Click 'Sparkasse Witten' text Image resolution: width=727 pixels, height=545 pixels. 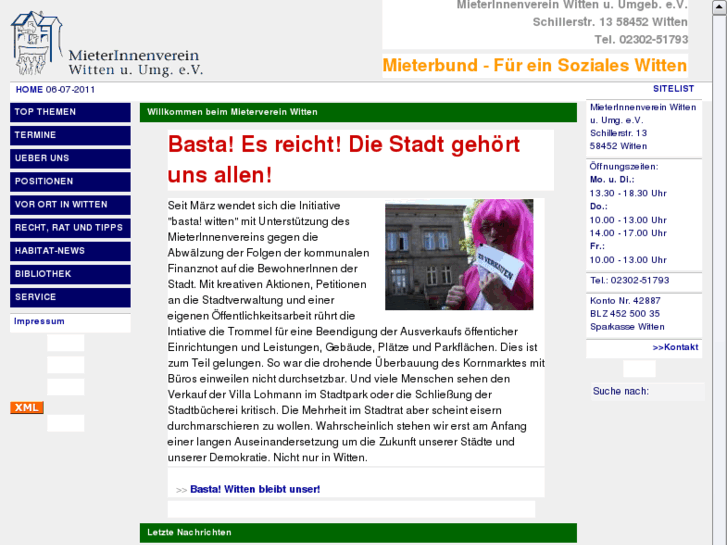[x=627, y=327]
